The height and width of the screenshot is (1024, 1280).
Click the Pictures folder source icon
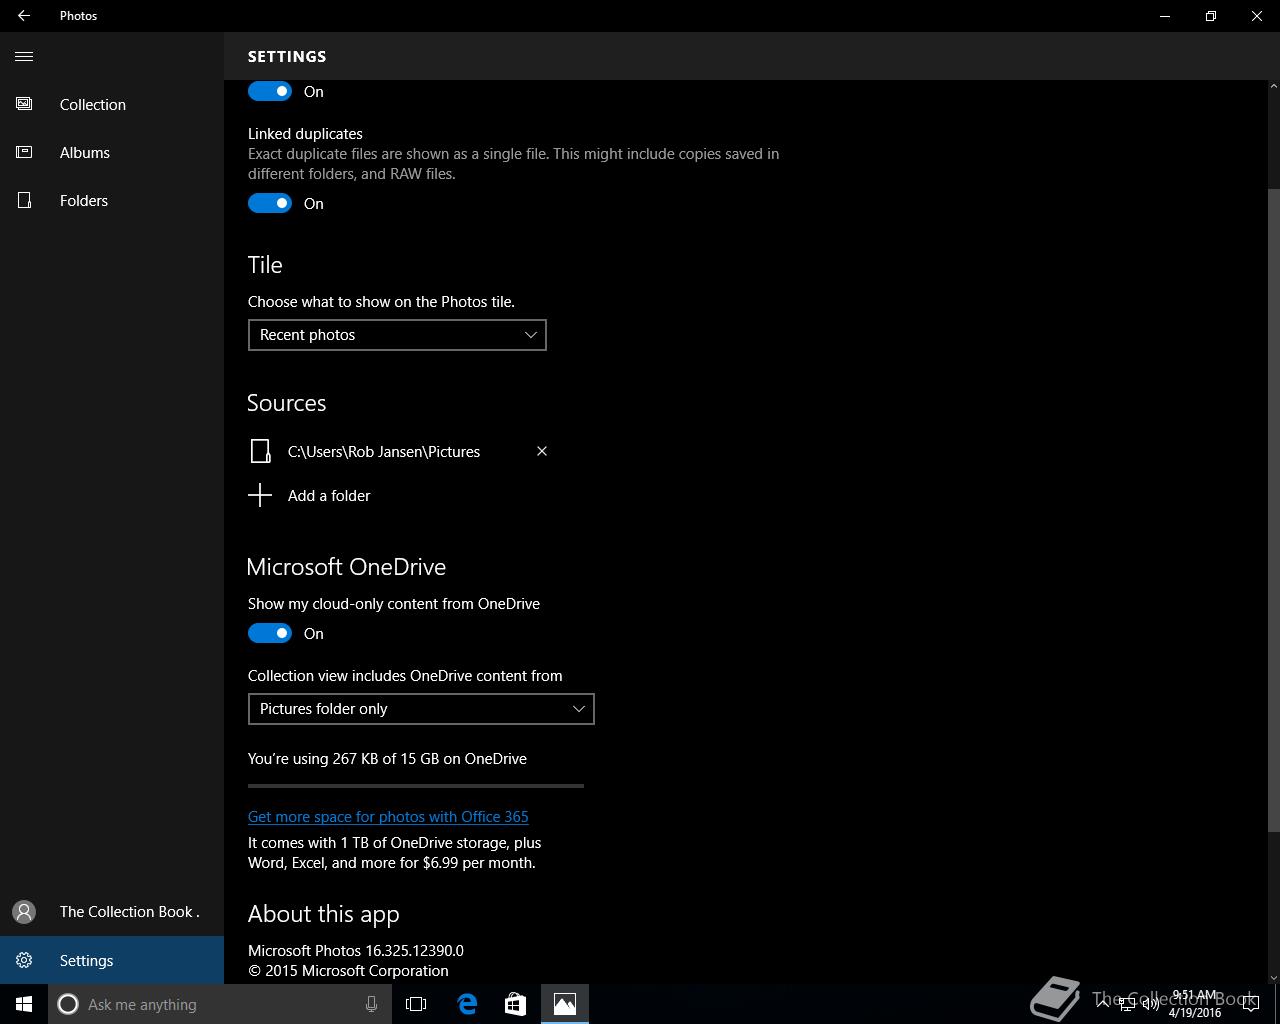click(x=260, y=451)
